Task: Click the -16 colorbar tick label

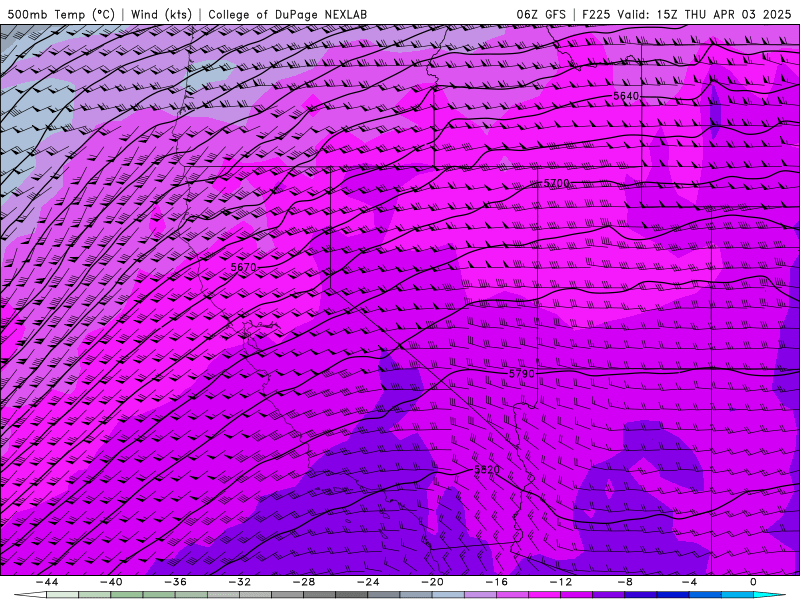Action: coord(496,582)
